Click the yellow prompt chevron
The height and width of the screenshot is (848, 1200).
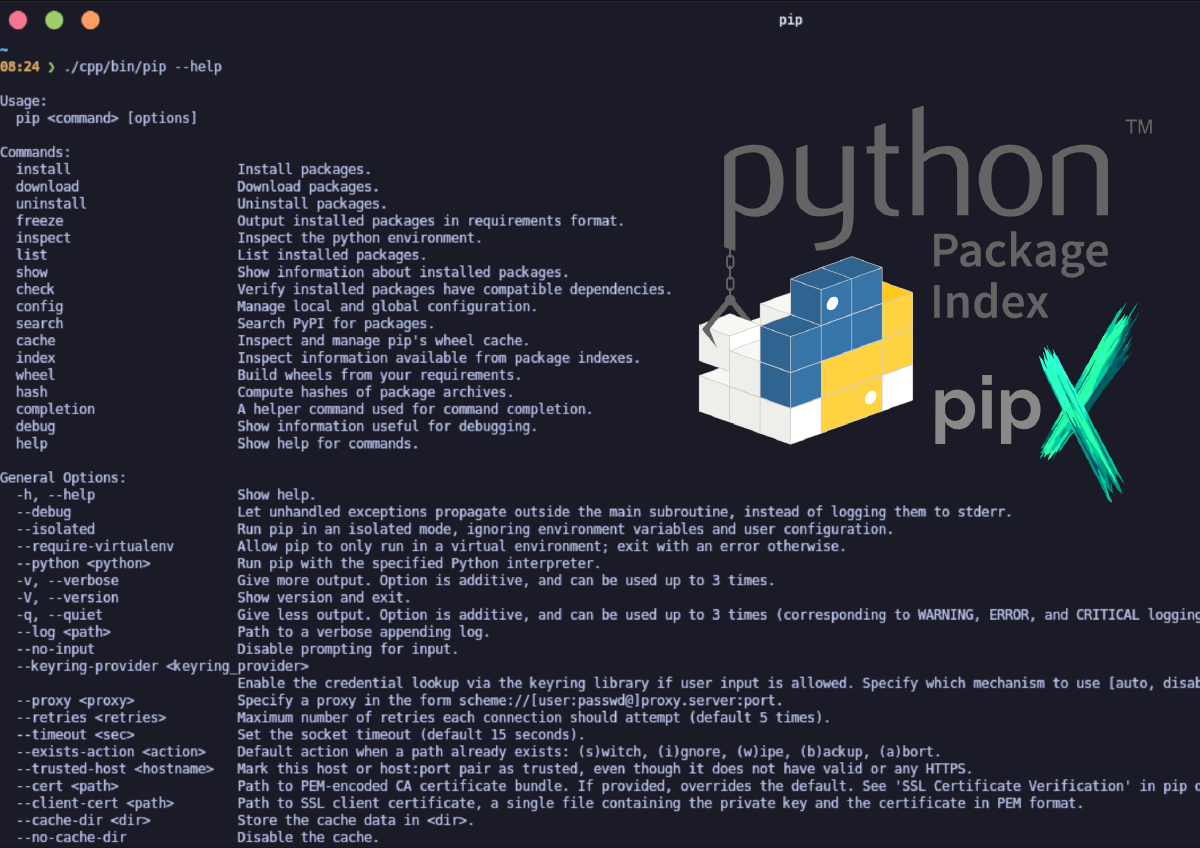coord(52,67)
